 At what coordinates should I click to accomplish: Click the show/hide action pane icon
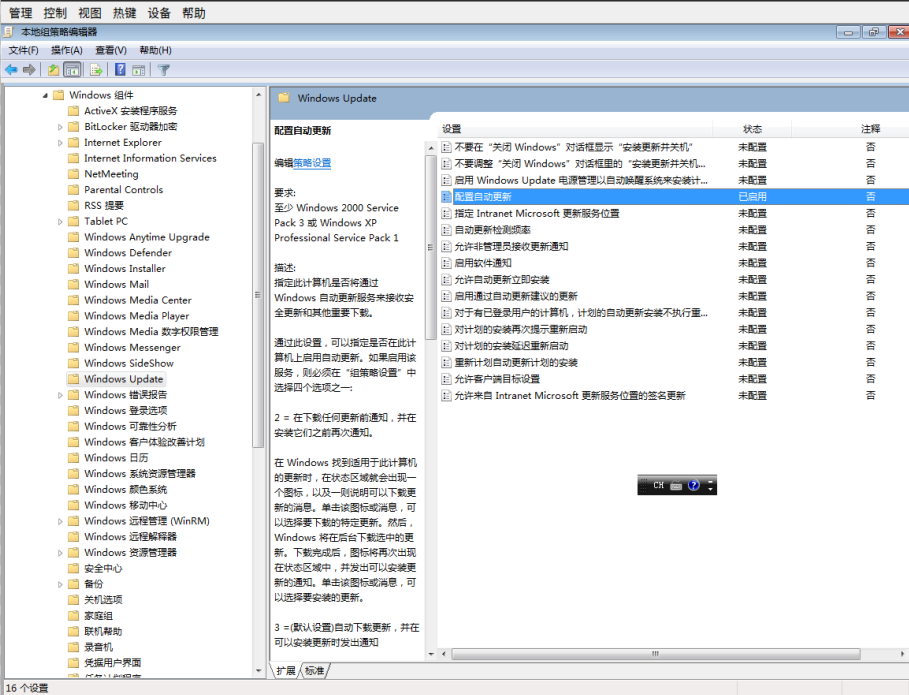coord(139,70)
